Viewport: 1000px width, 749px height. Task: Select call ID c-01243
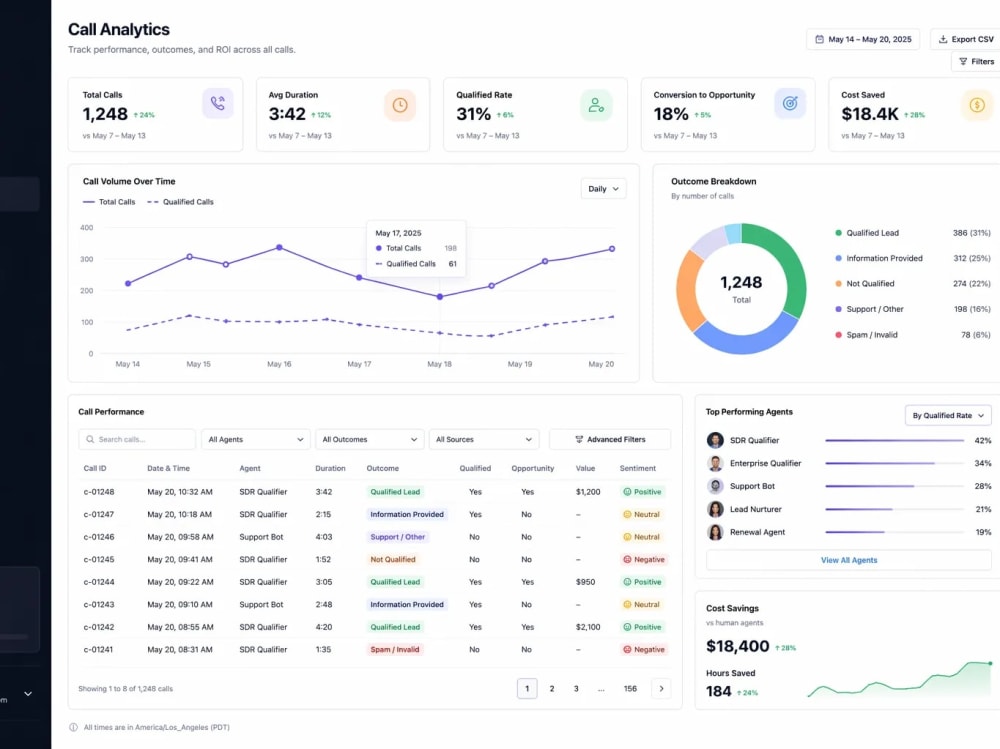99,605
